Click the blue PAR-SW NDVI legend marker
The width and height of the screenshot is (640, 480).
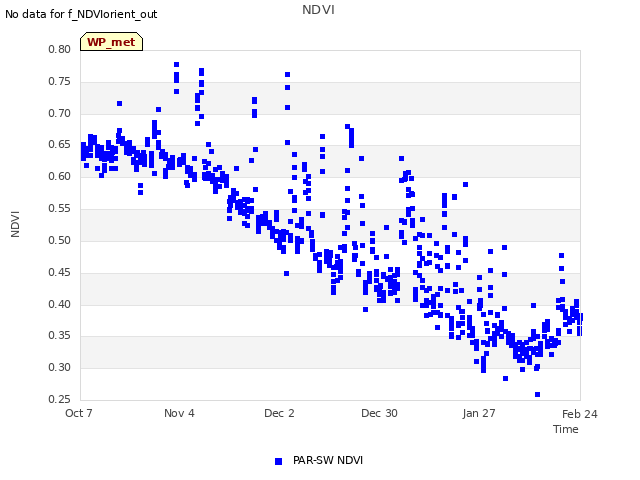(278, 461)
